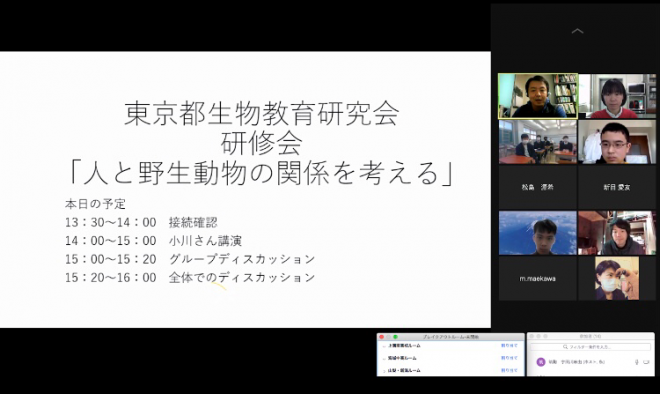660x394 pixels.
Task: Click slide heading 「人と野生動物の関係を考える」
Action: click(x=261, y=173)
